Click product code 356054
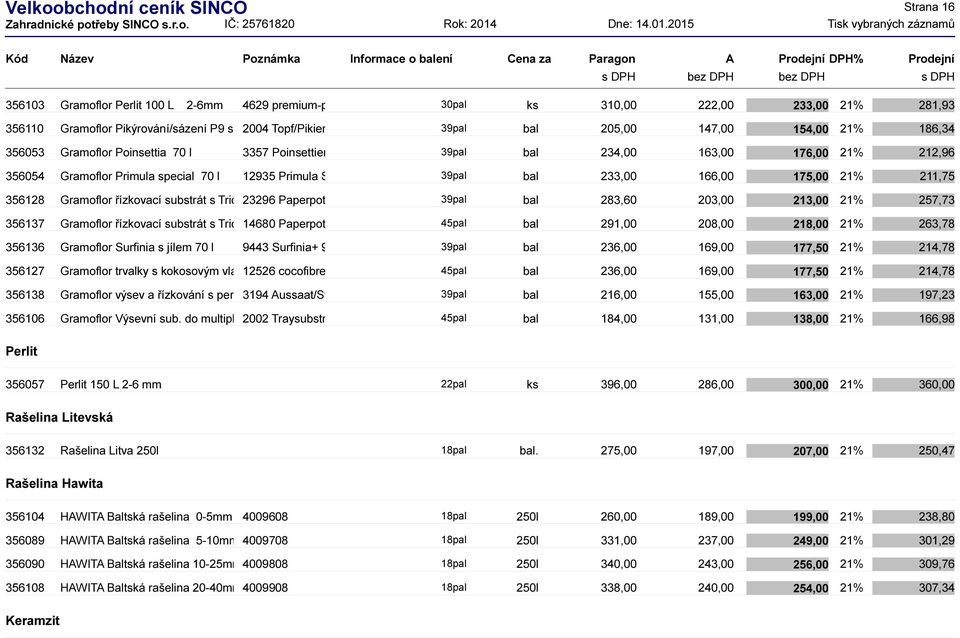Viewport: 960px width, 638px height. point(25,176)
